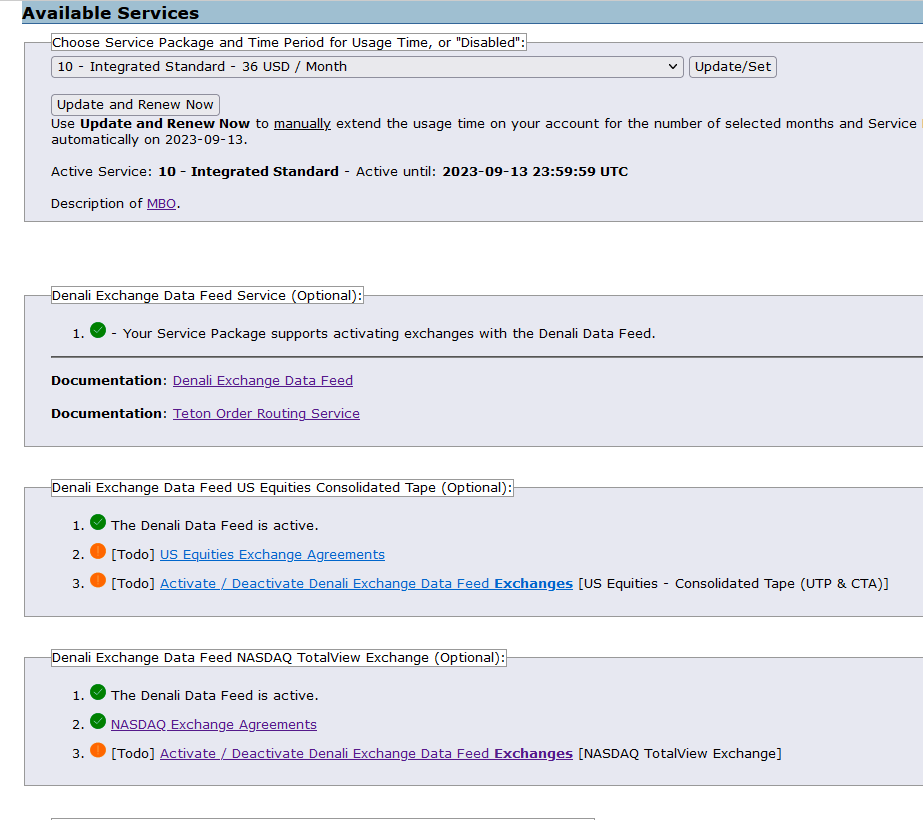Click orange todo icon beside US Equities Exchange Agreements
923x820 pixels.
point(98,551)
